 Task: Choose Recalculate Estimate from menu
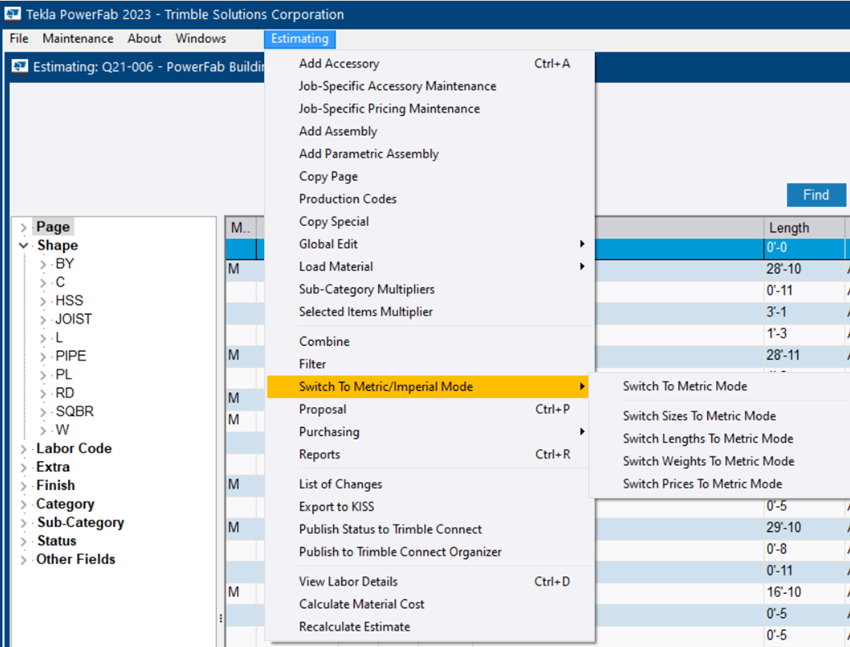354,627
